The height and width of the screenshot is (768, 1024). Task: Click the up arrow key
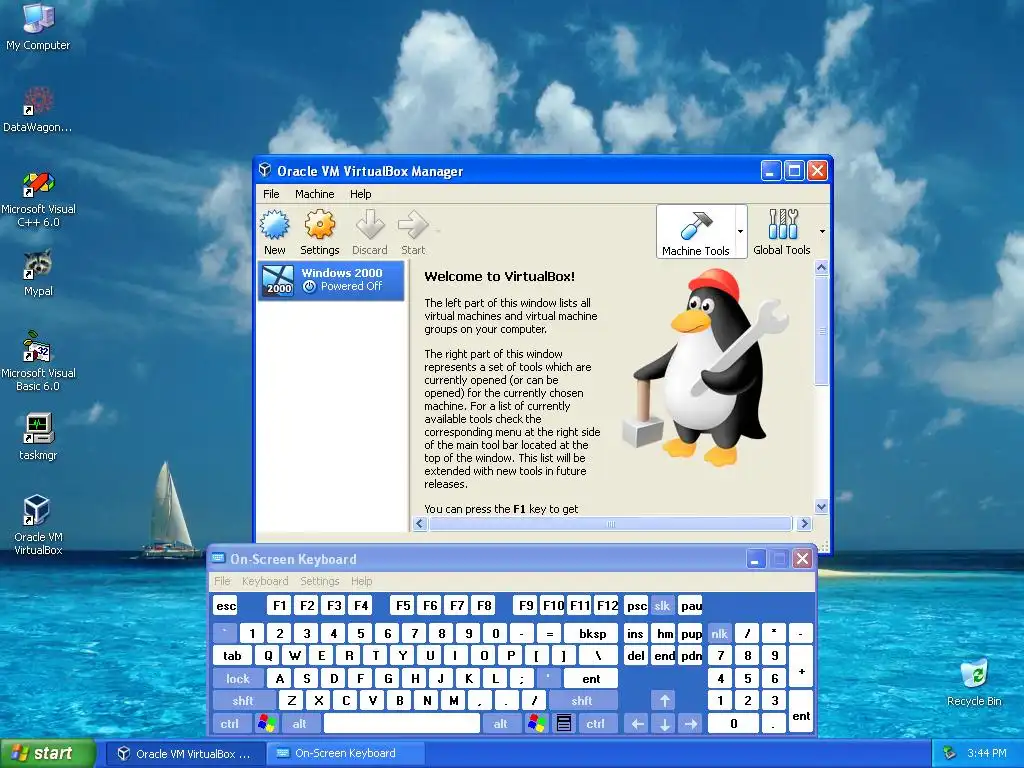(664, 701)
